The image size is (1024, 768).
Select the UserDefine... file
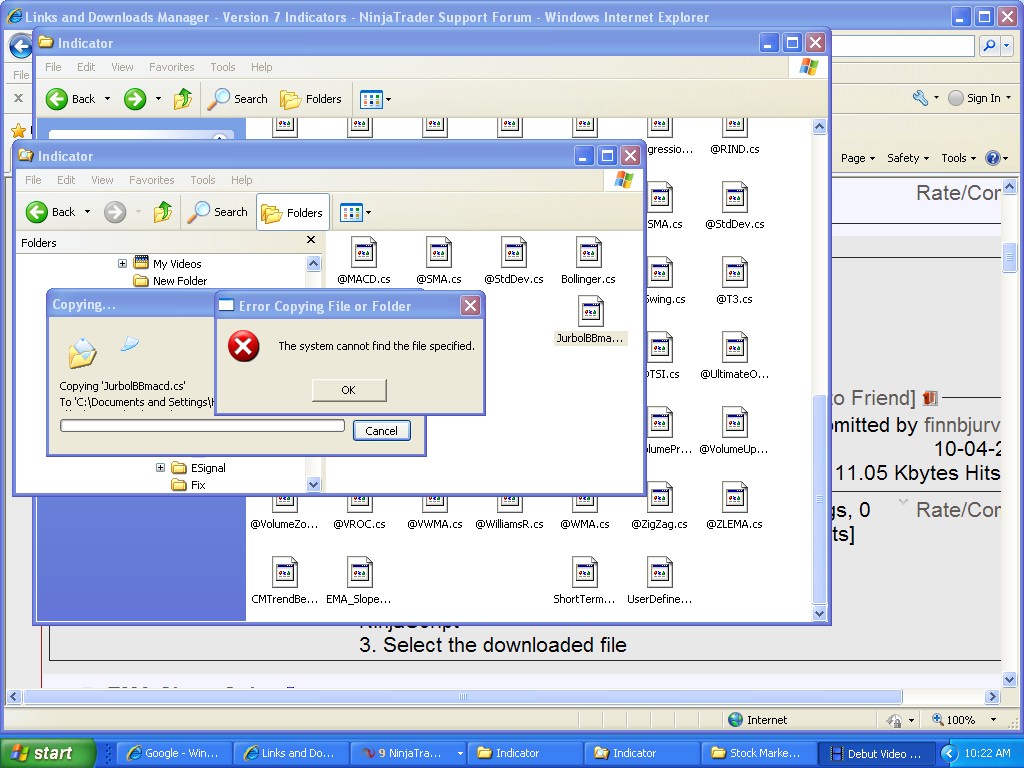660,581
